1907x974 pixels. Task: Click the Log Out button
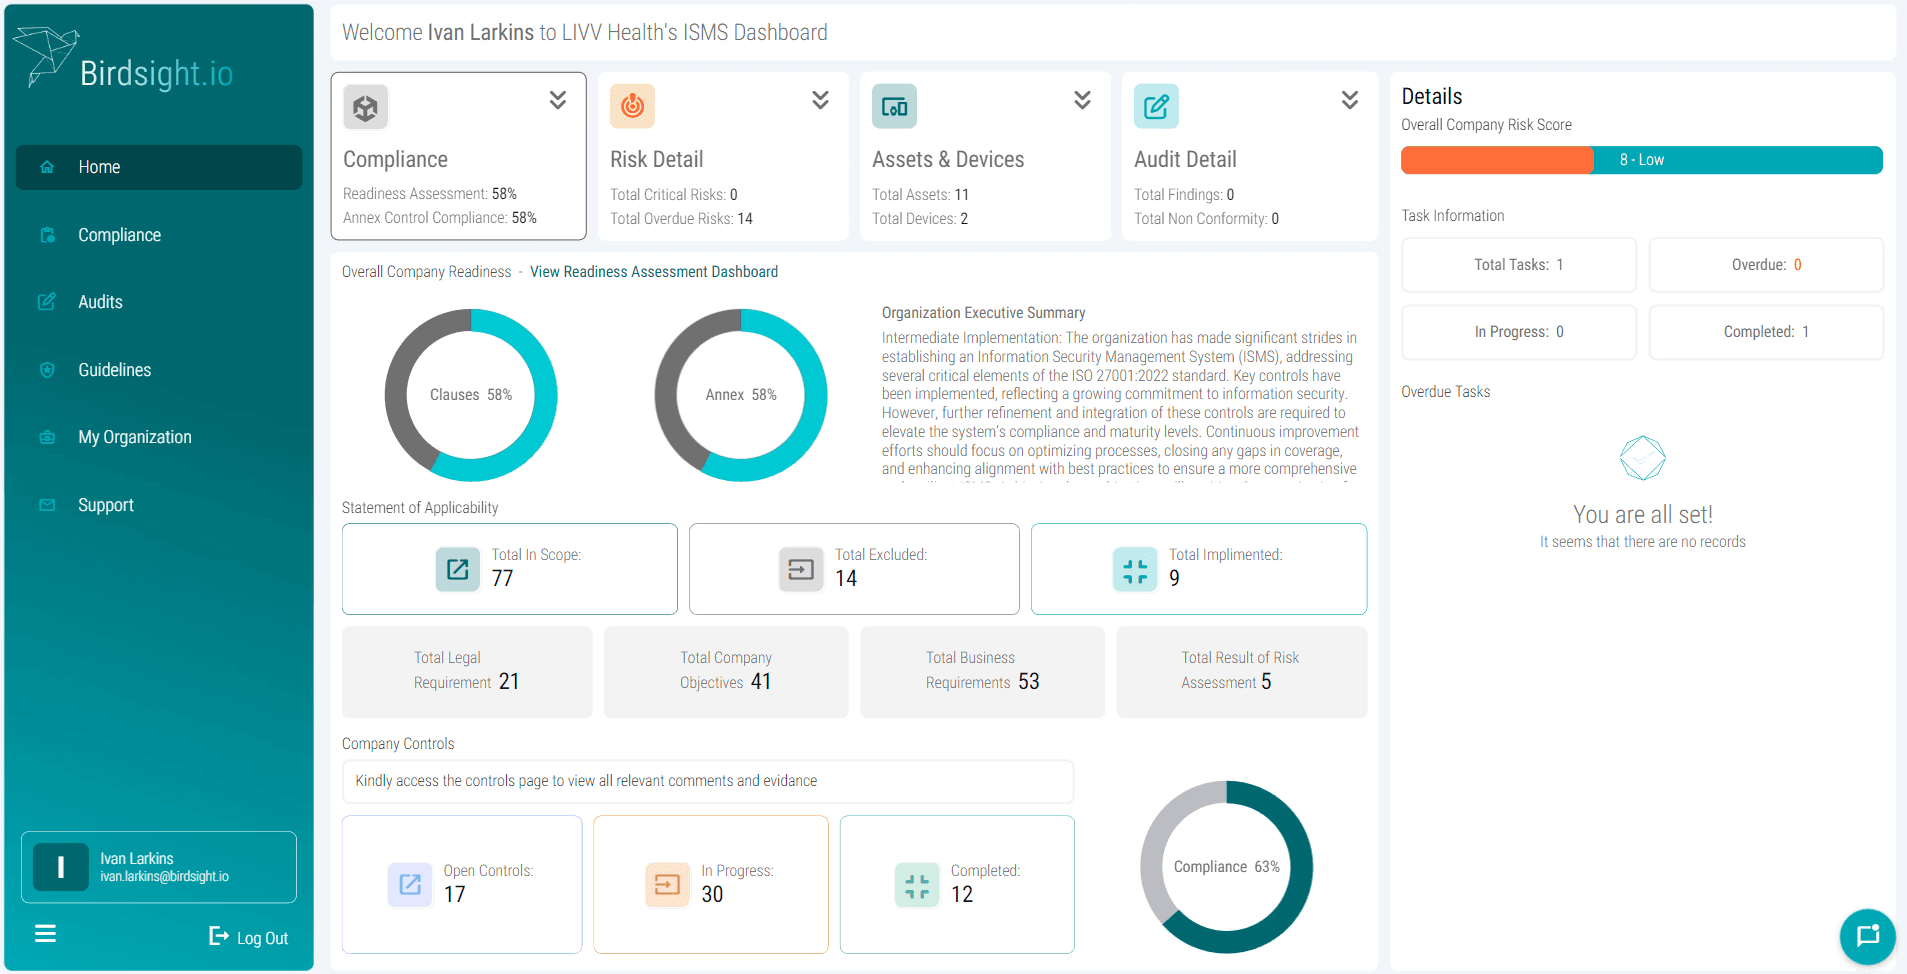click(249, 937)
